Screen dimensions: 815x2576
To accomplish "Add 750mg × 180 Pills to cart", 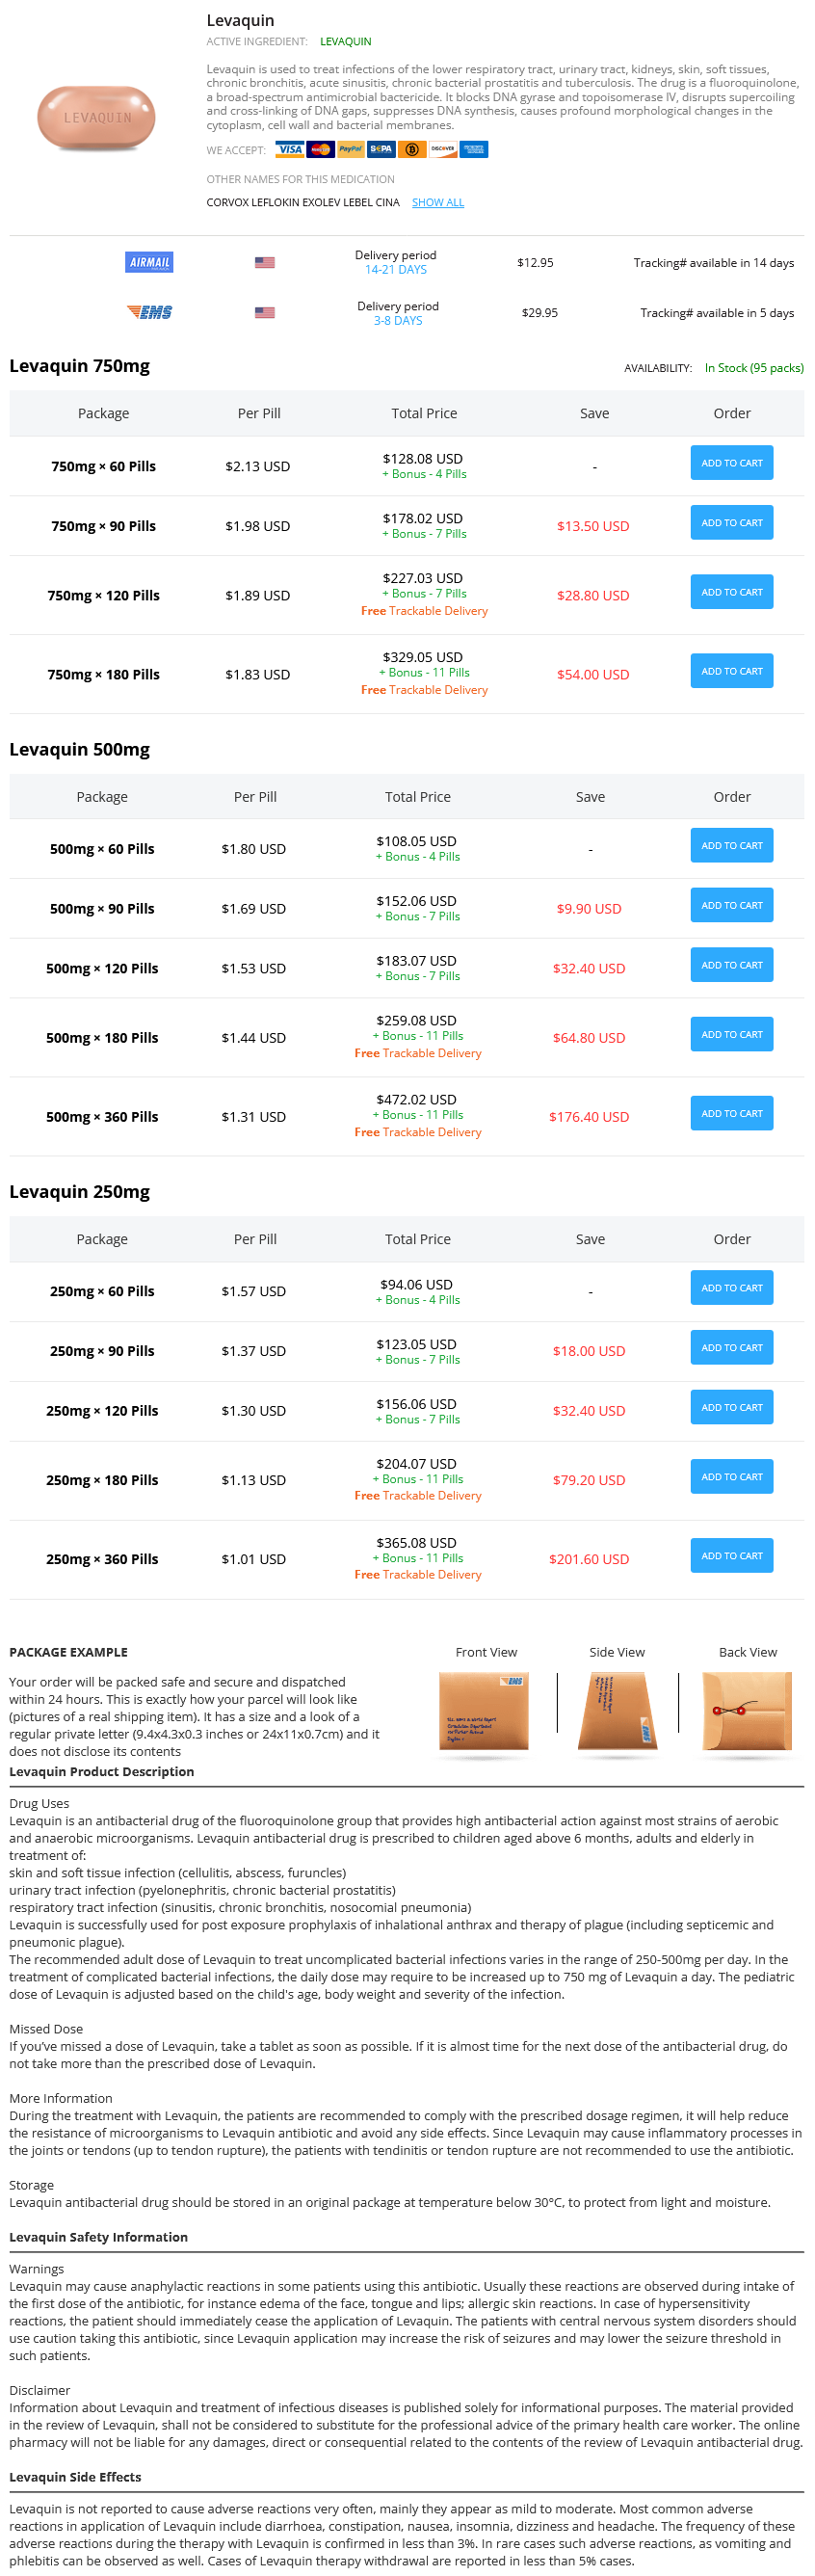I will 731,672.
